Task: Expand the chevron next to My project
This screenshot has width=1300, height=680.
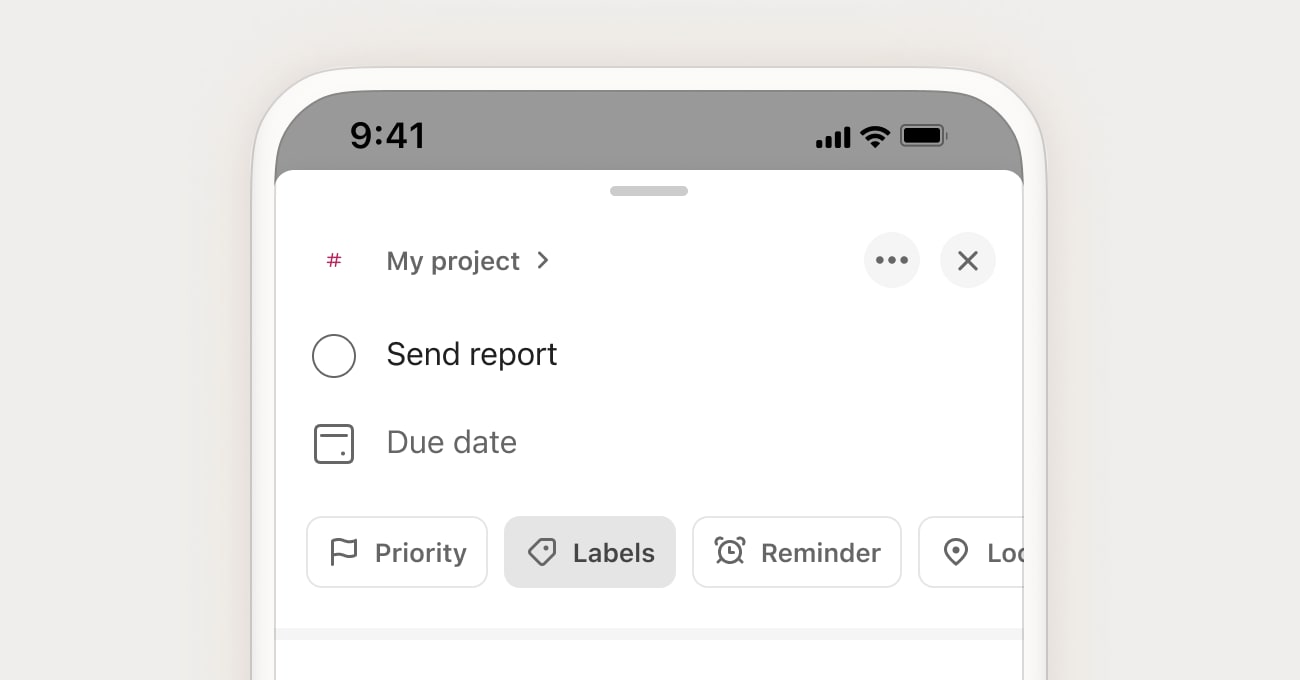Action: tap(543, 260)
